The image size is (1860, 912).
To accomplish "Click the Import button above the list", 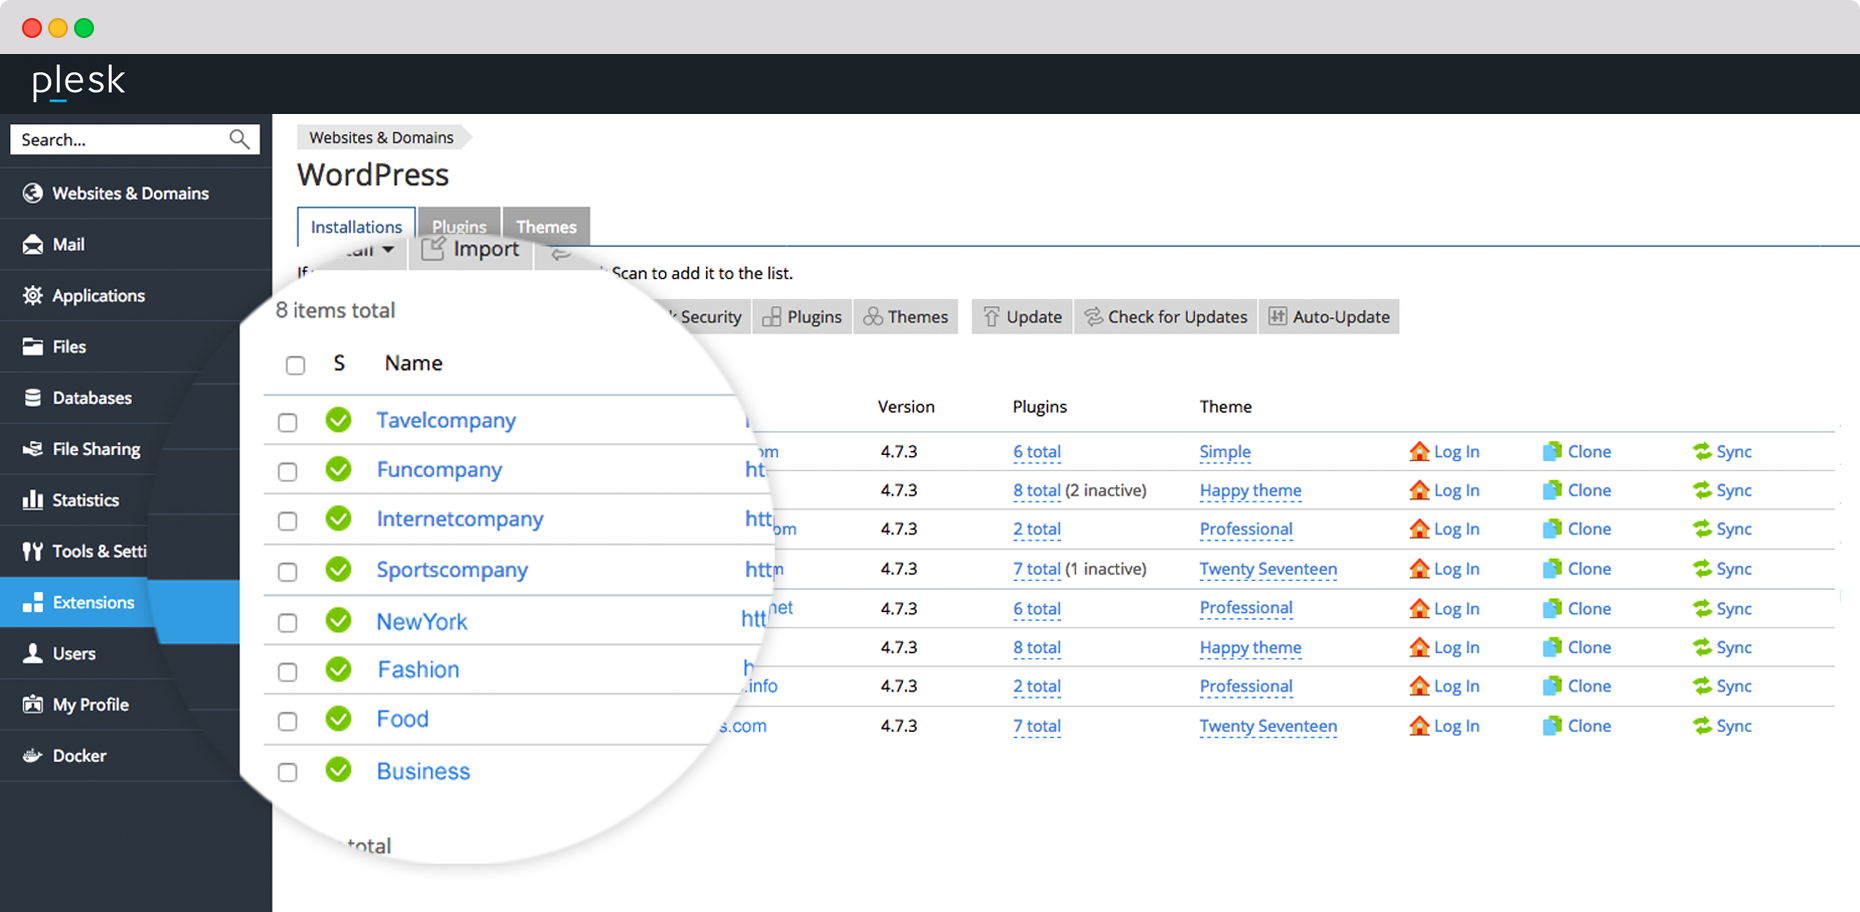I will coord(470,249).
